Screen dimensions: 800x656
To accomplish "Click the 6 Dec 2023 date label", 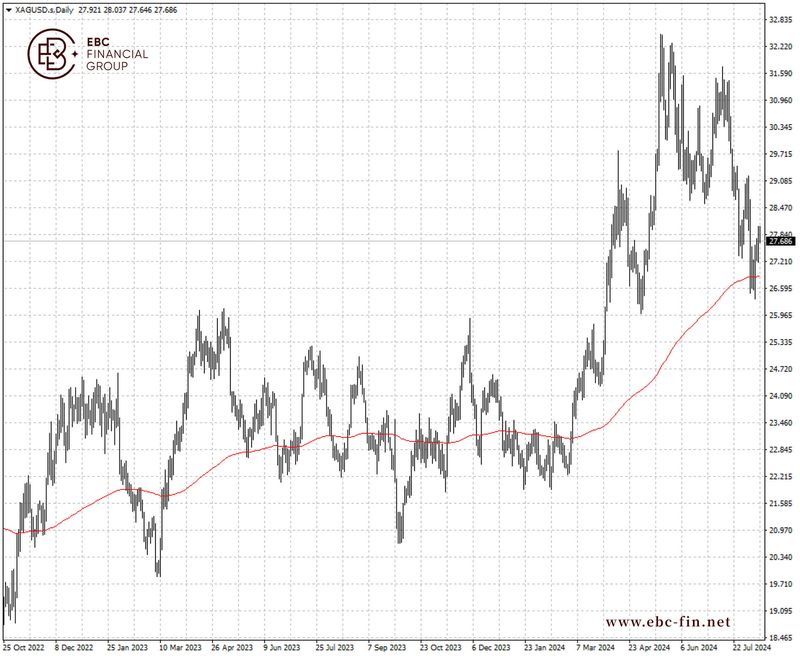I will 491,647.
